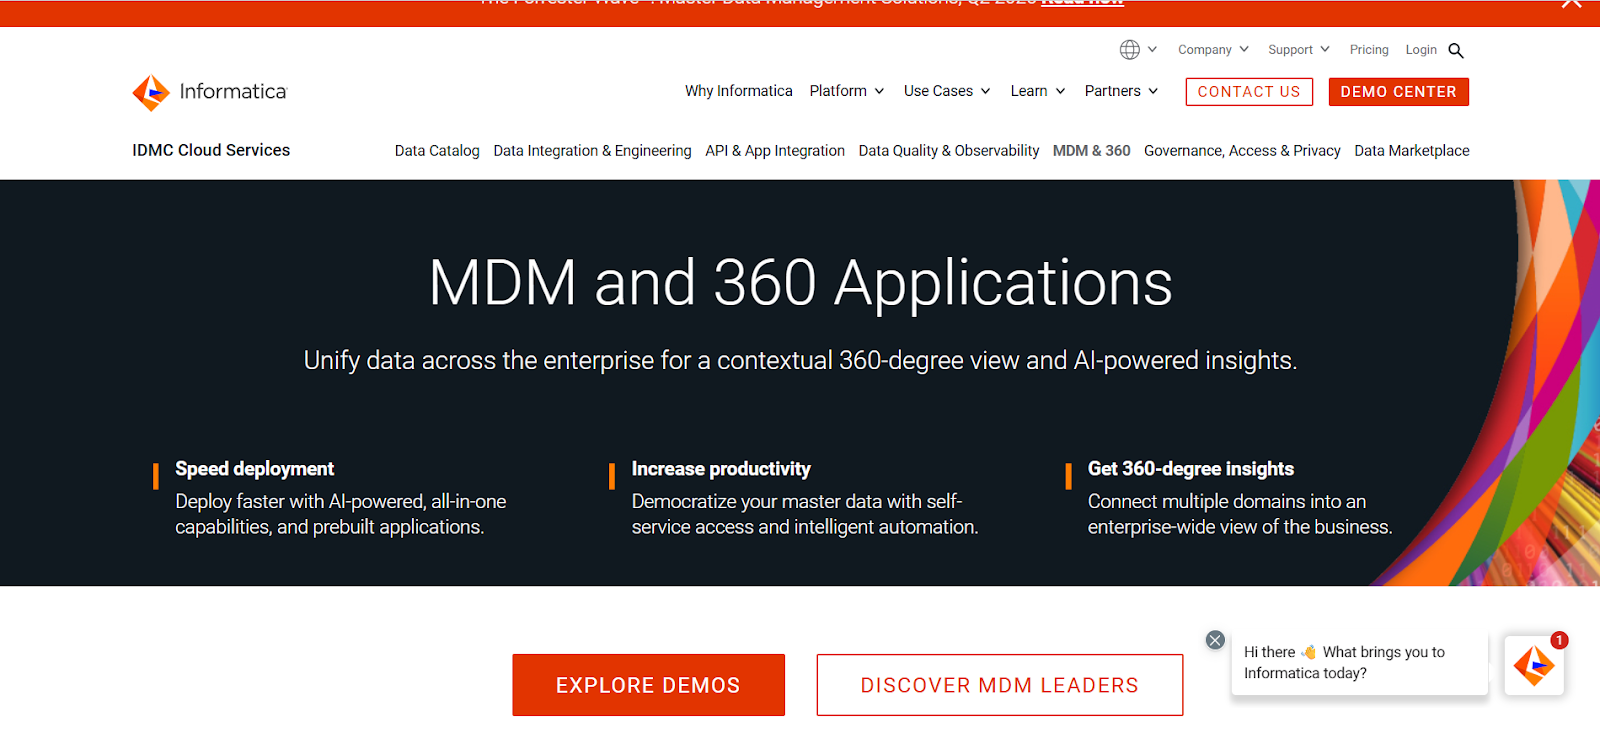Click the EXPLORE DEMOS button
Image resolution: width=1600 pixels, height=733 pixels.
click(648, 685)
